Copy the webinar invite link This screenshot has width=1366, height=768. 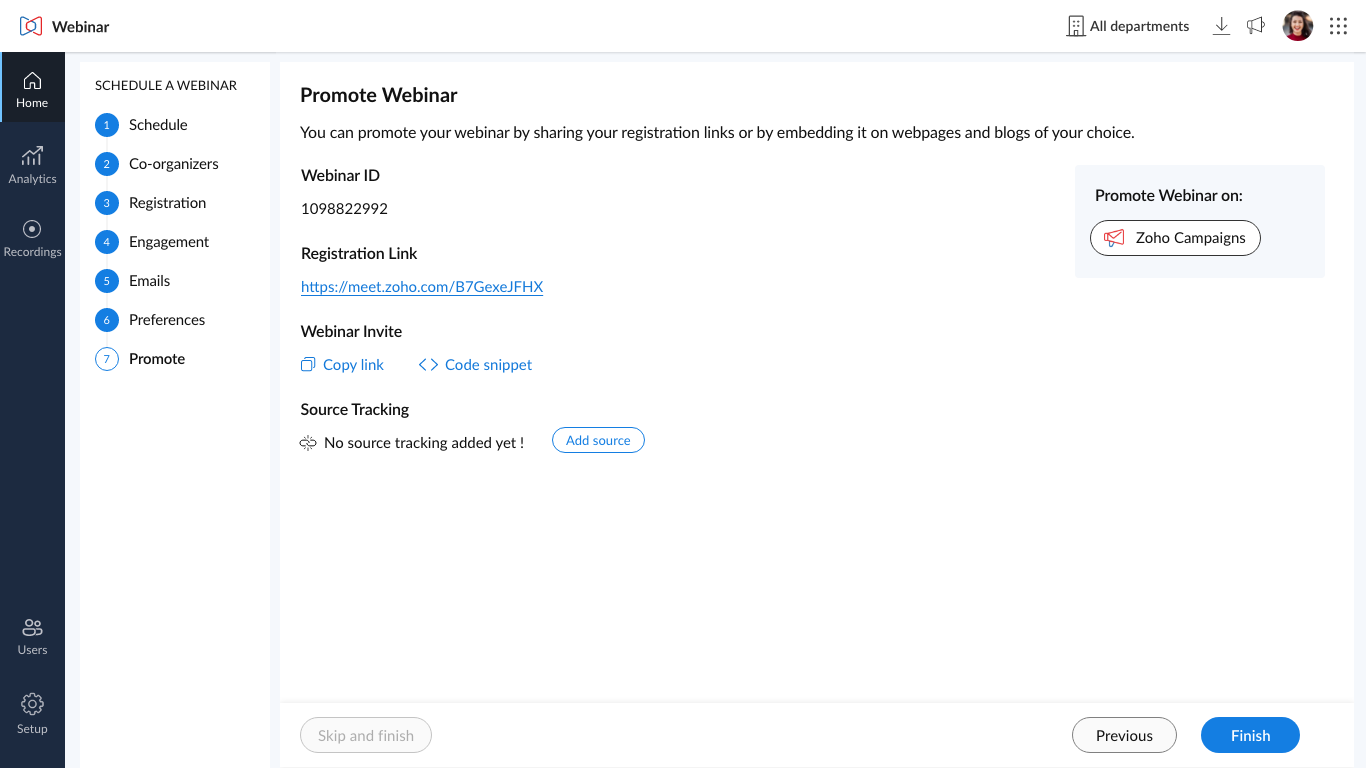coord(342,365)
